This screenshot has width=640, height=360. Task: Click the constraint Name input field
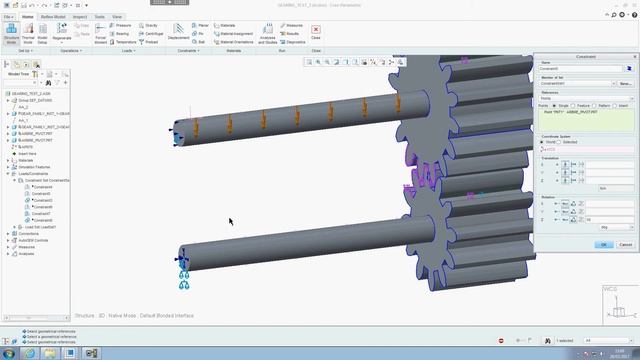(580, 69)
